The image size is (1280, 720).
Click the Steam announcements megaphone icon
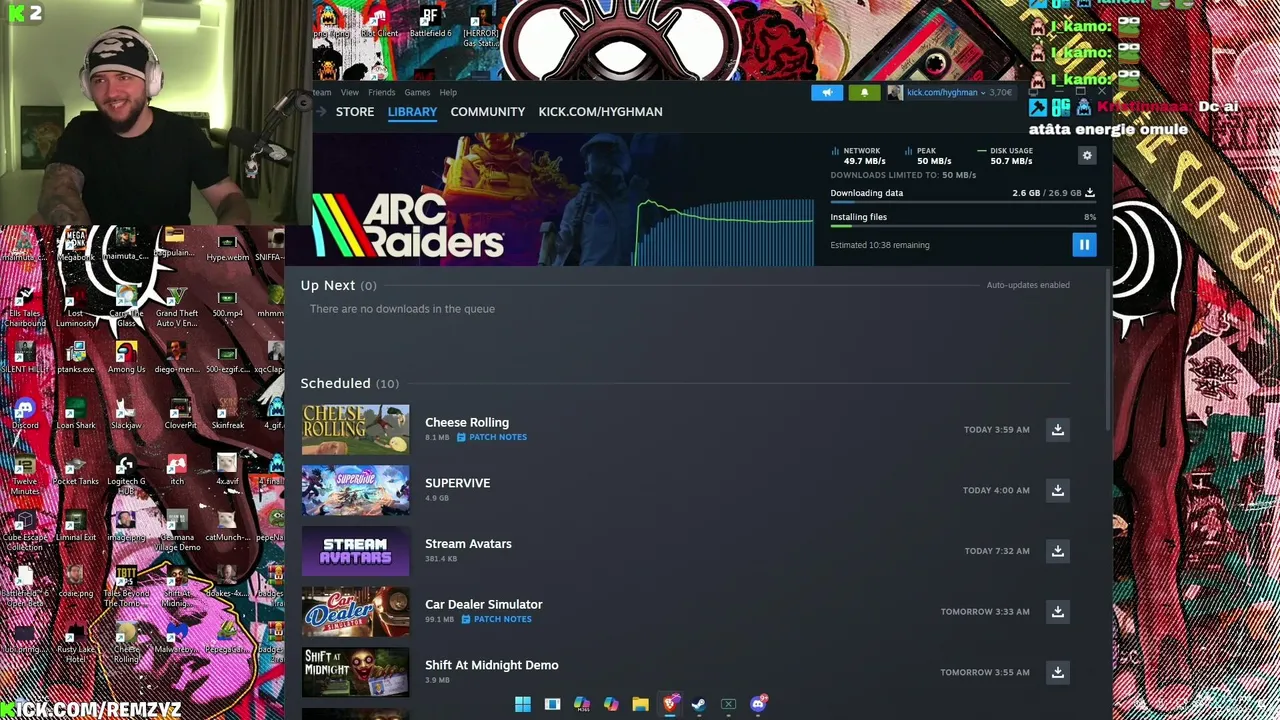(827, 92)
